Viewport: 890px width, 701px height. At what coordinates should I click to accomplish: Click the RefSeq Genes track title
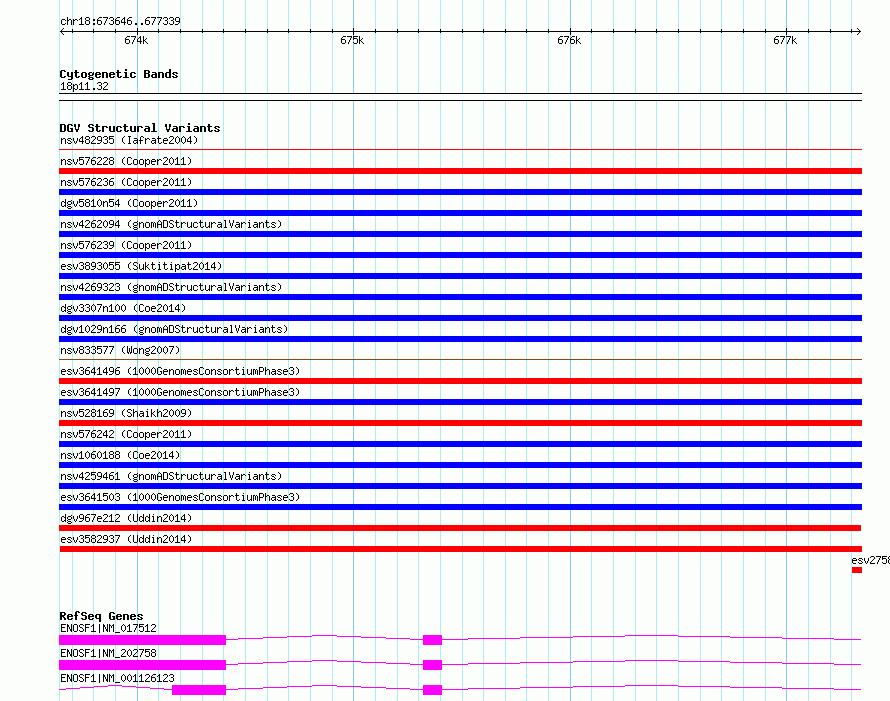[x=101, y=616]
